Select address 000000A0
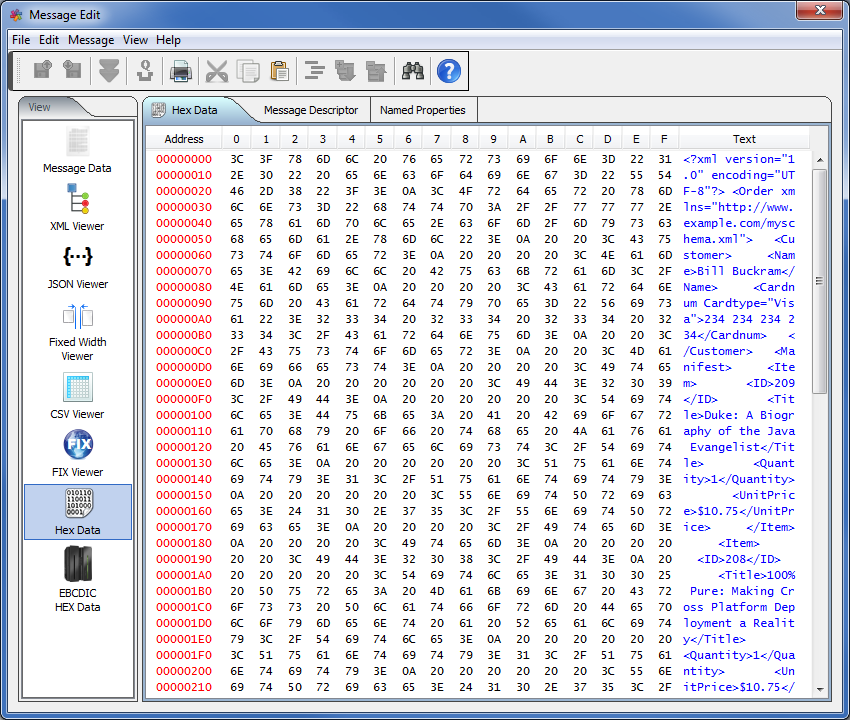The height and width of the screenshot is (720, 850). 184,319
